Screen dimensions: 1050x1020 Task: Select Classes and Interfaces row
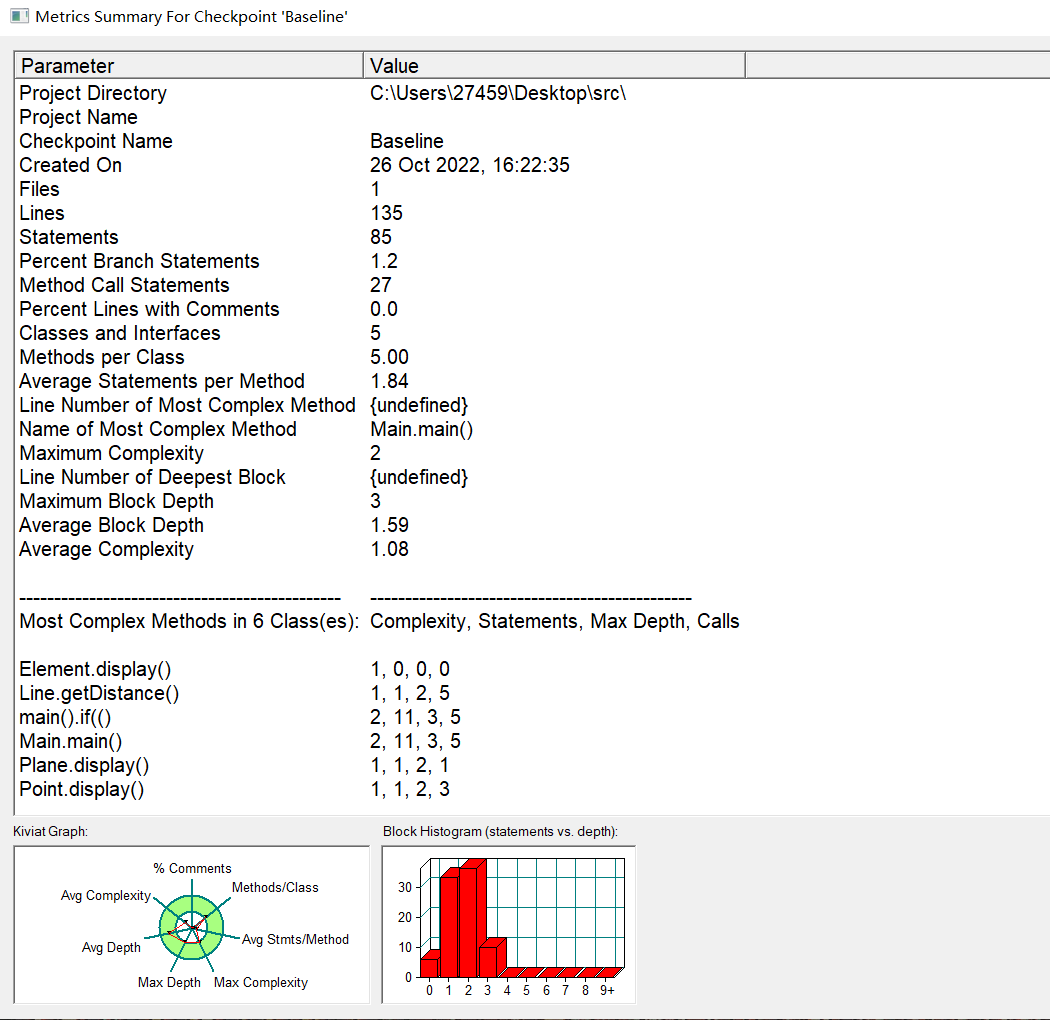click(120, 334)
